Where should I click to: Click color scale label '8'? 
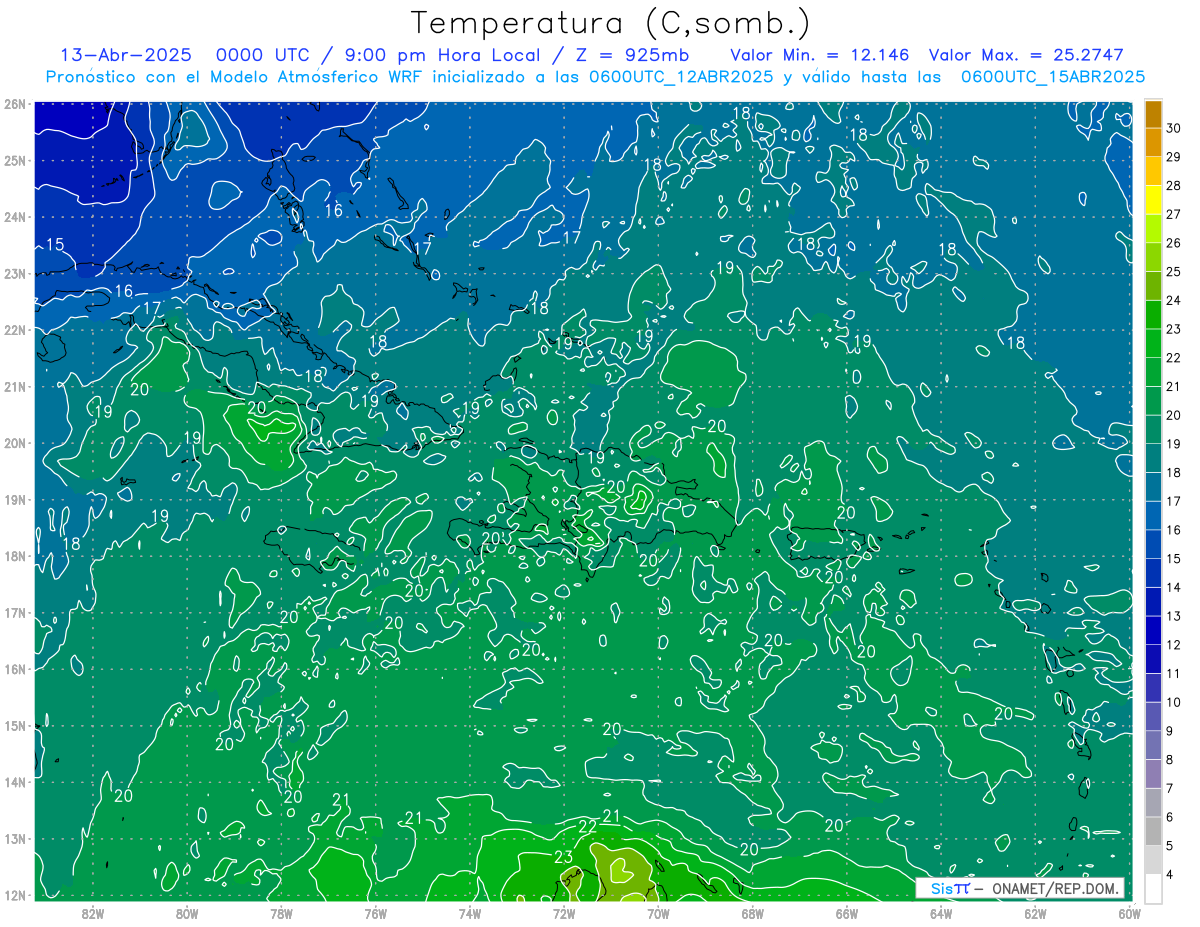pos(1170,760)
